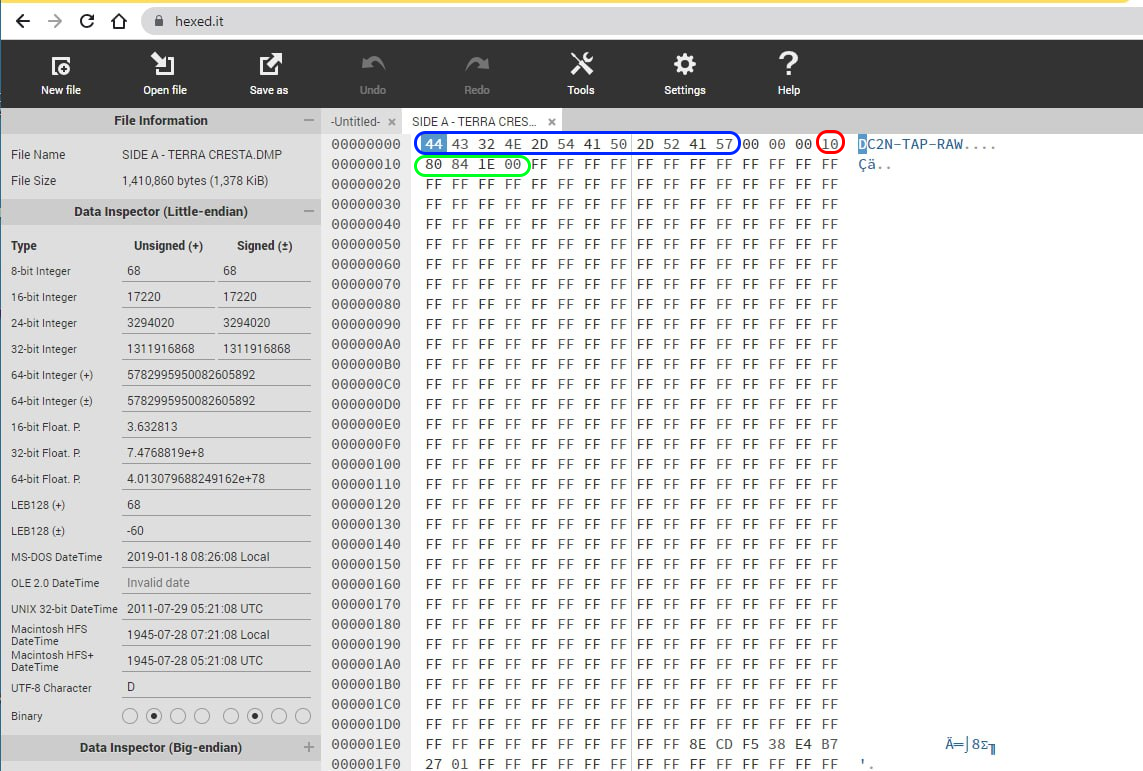
Task: Click the LEB128 (±) value -60
Action: point(216,531)
